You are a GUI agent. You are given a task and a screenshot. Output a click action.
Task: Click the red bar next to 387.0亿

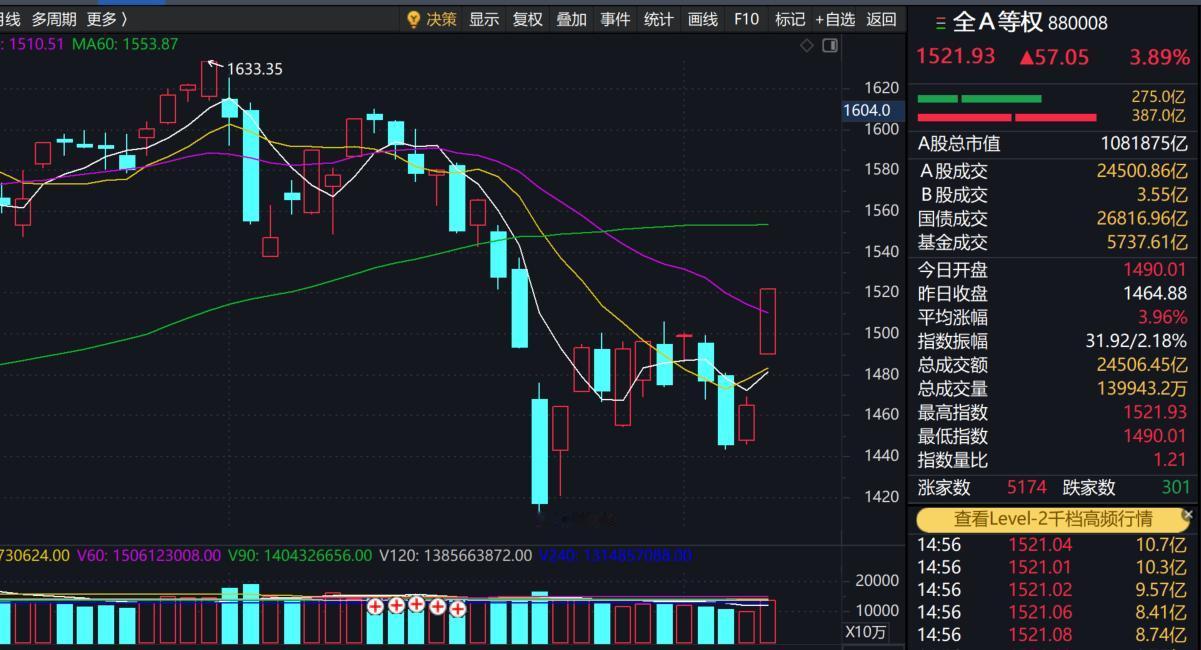(1006, 117)
